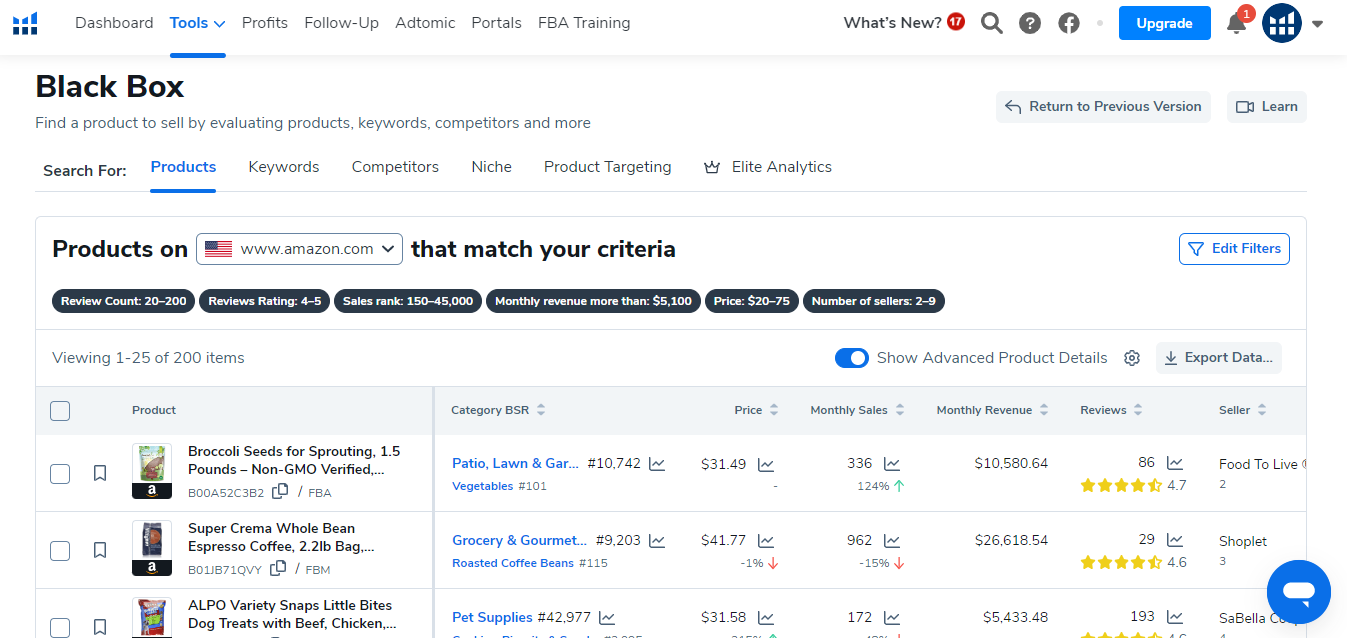Click the Upgrade button

(1165, 23)
